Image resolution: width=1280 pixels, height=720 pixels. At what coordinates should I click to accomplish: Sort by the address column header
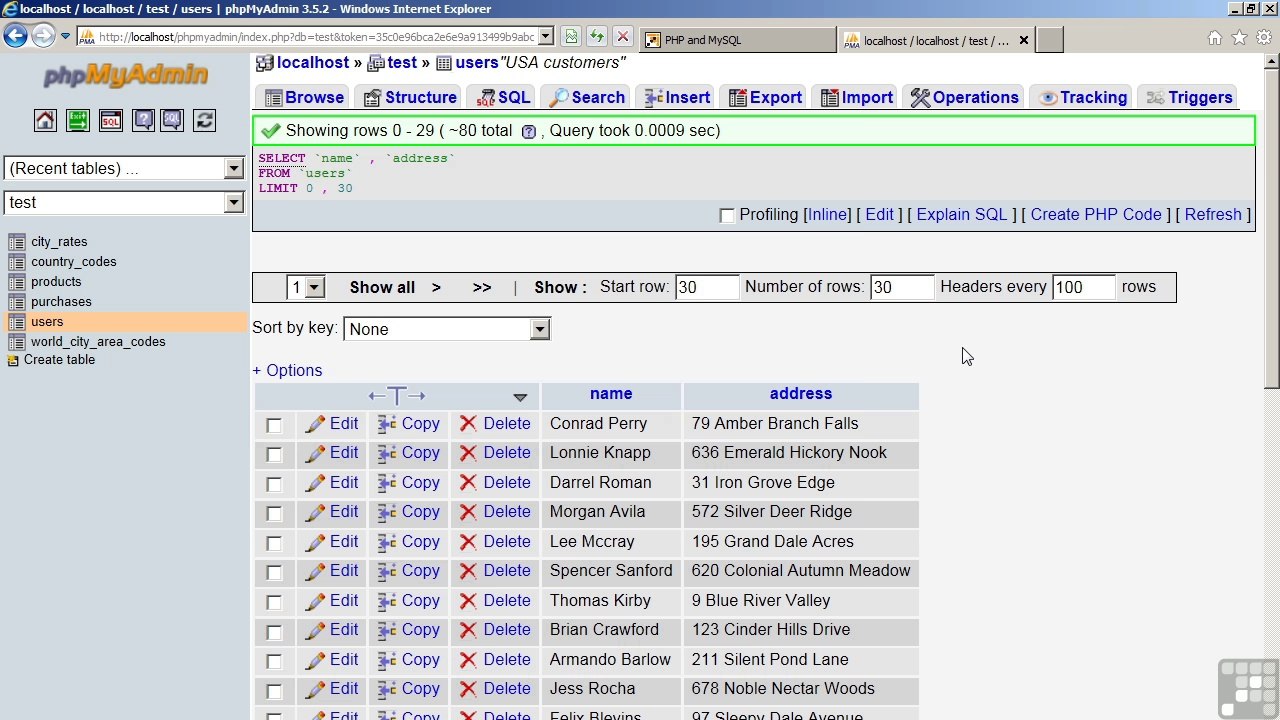point(801,394)
